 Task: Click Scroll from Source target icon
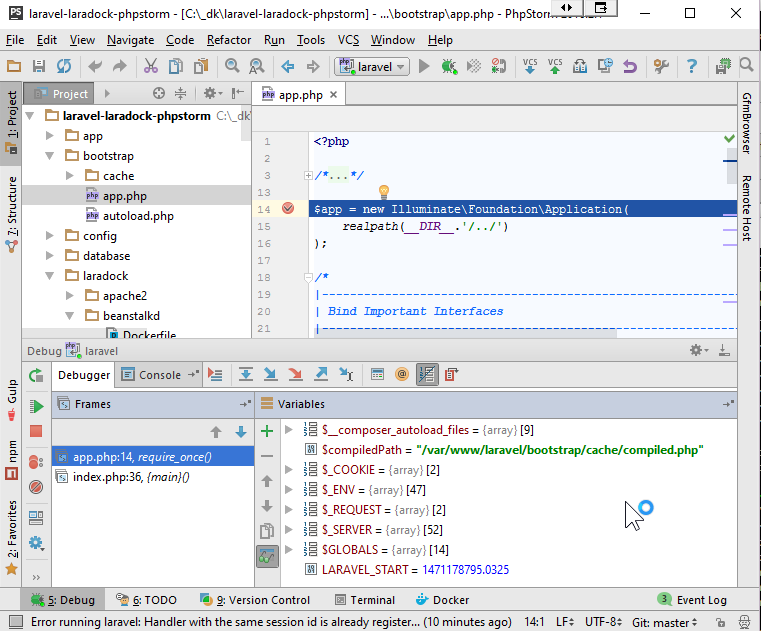point(159,93)
